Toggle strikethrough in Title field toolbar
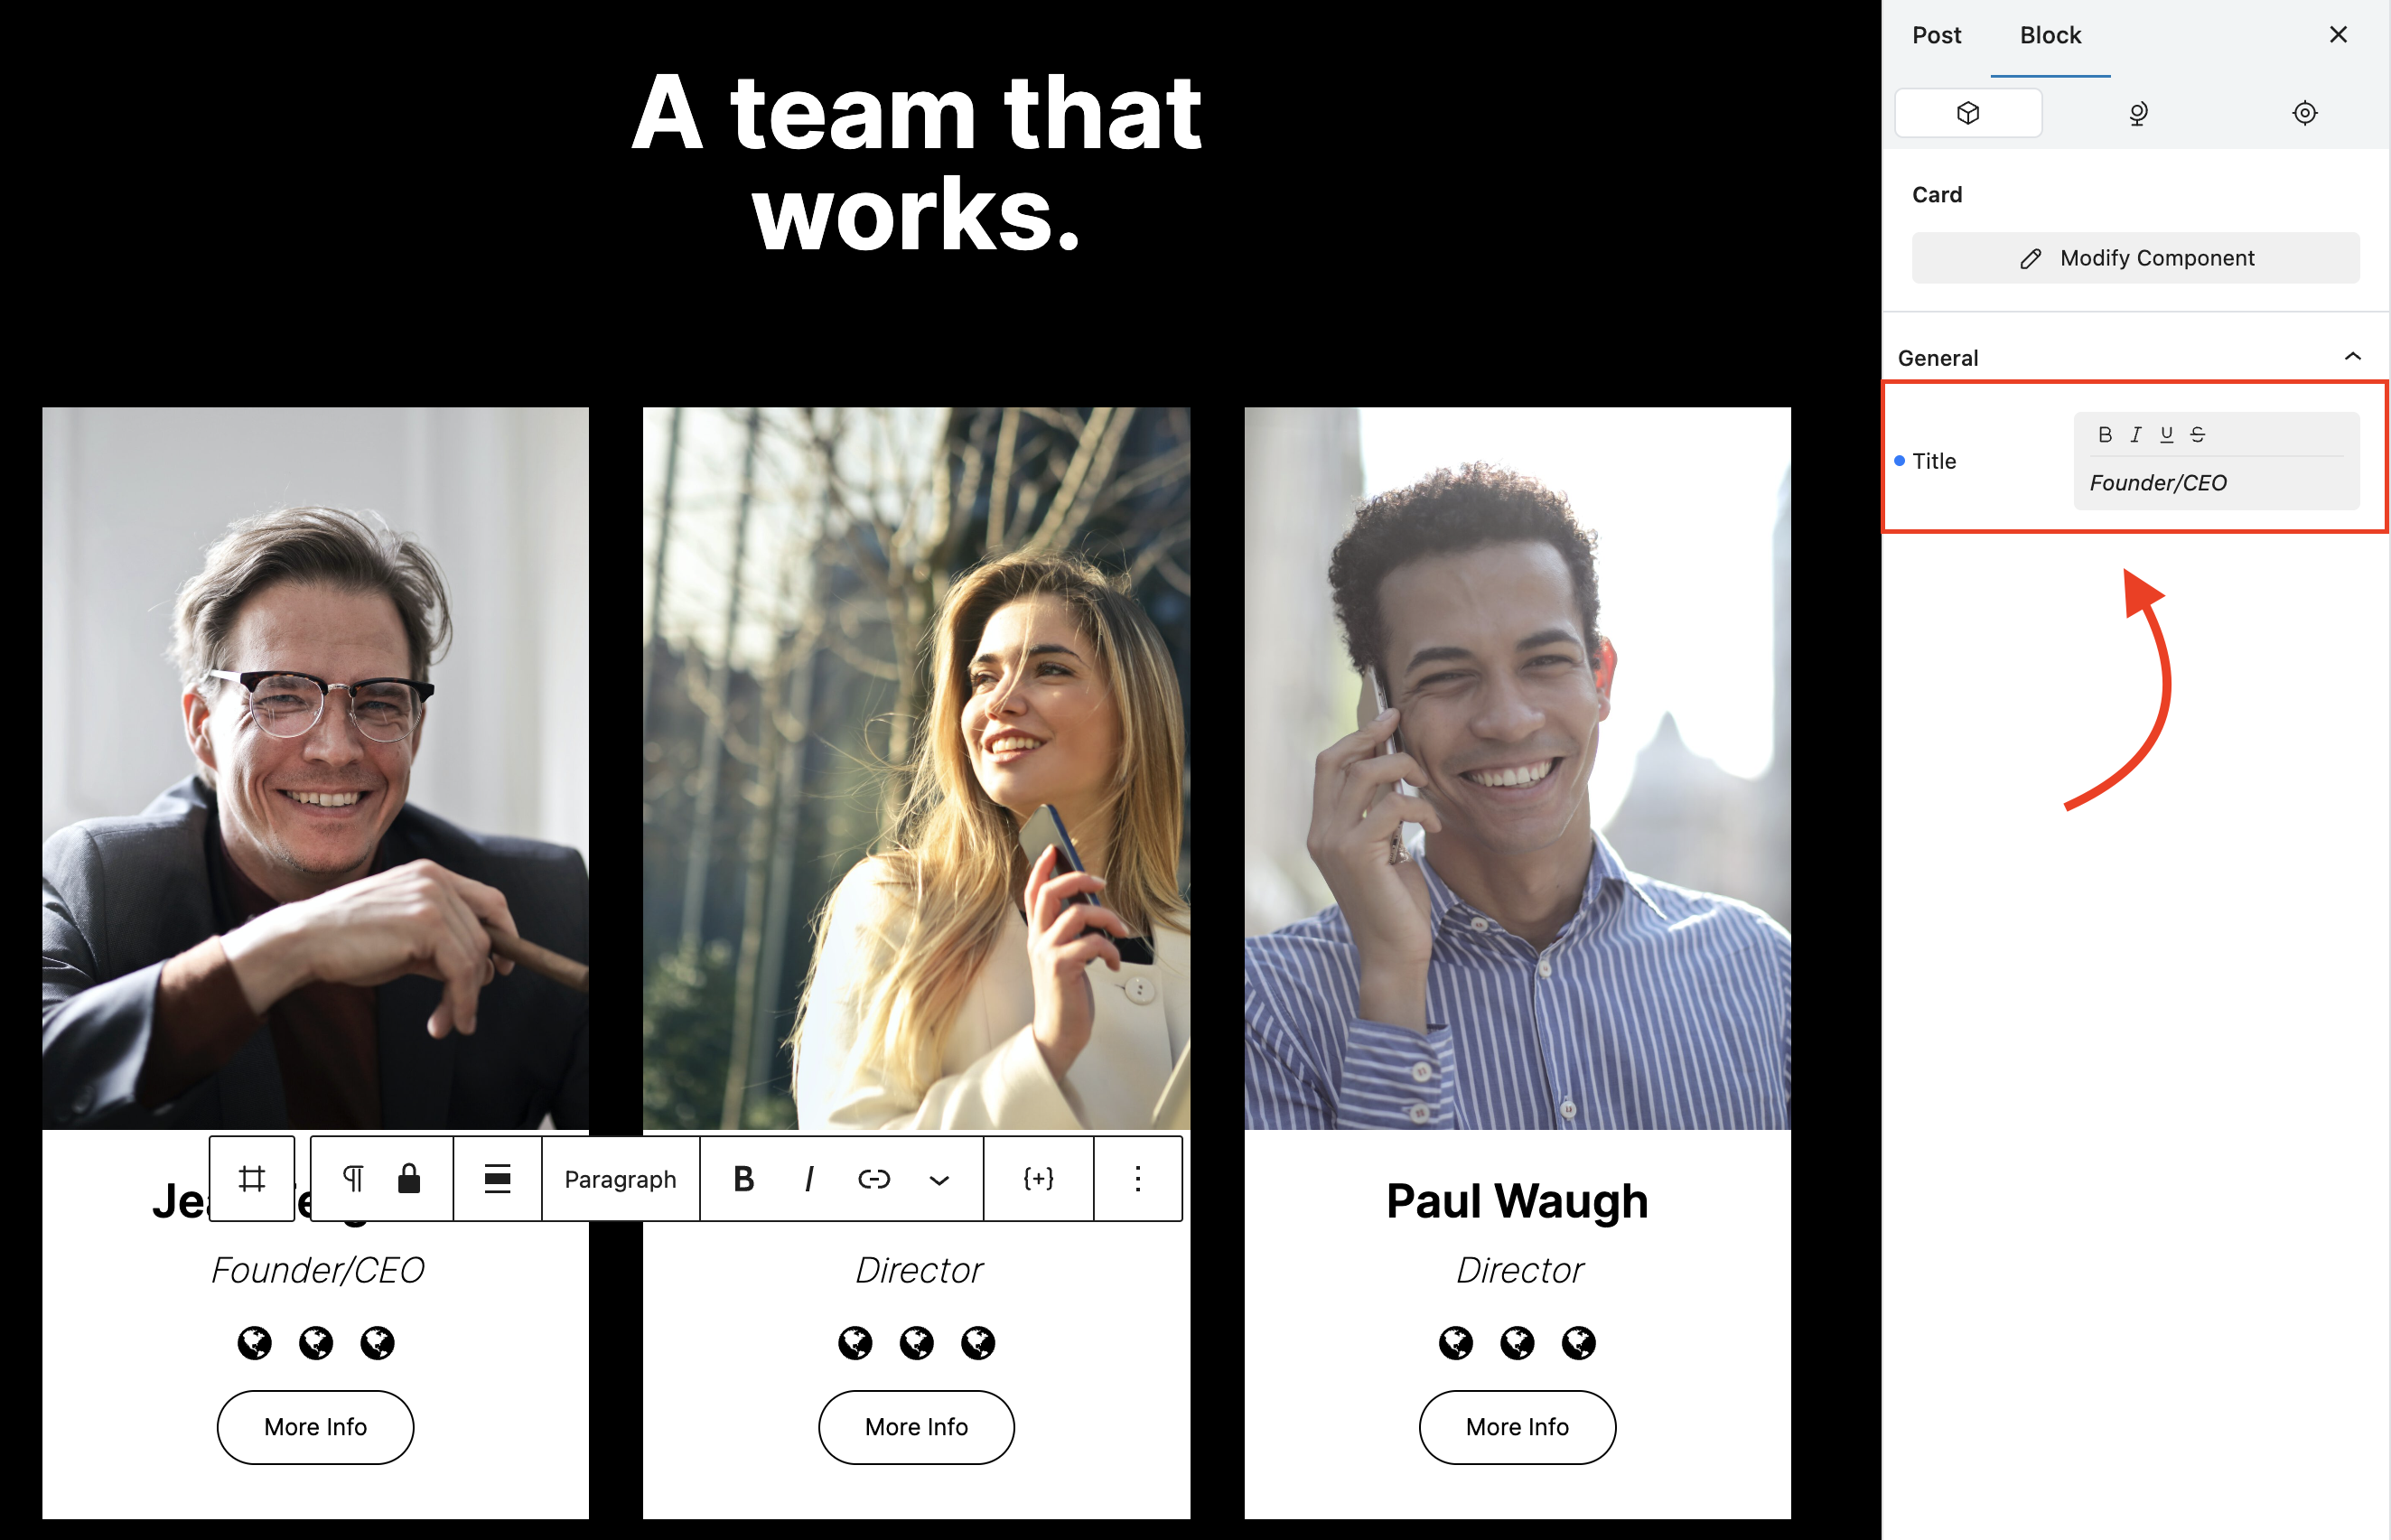The width and height of the screenshot is (2391, 1540). pos(2197,434)
